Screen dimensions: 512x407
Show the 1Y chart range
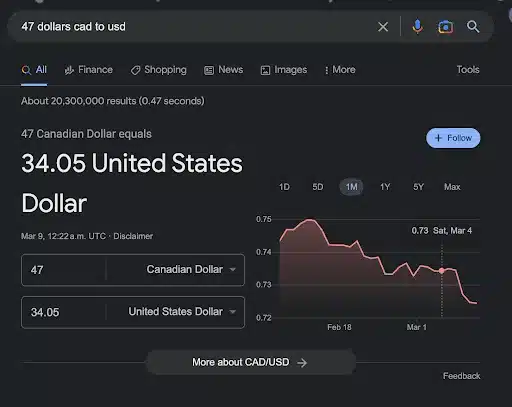point(385,187)
